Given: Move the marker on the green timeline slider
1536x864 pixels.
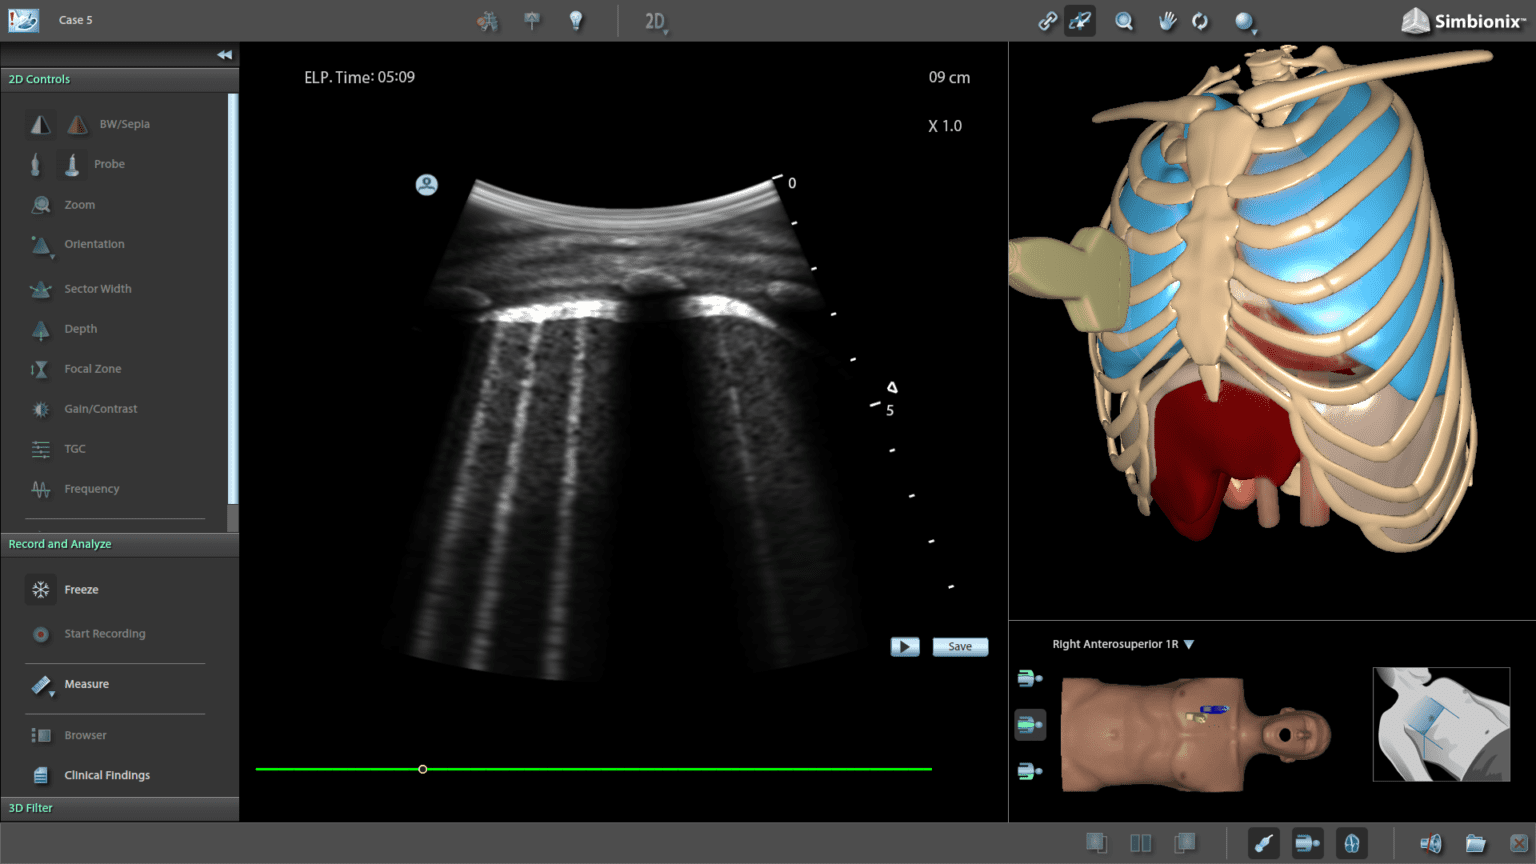Looking at the screenshot, I should 422,769.
